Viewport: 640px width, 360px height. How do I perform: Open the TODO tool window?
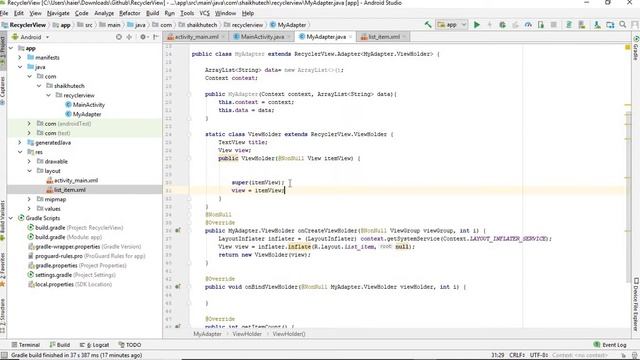click(x=130, y=345)
